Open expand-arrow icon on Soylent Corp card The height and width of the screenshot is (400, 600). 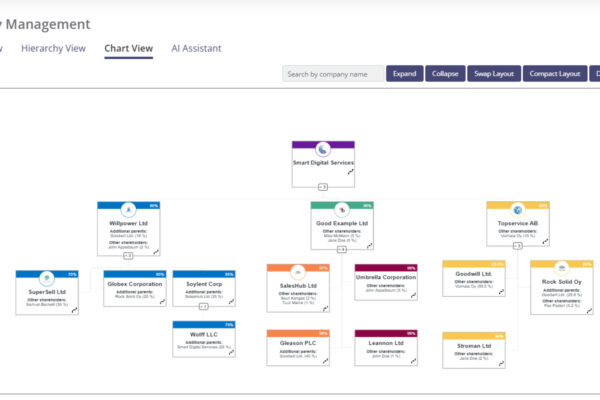232,302
